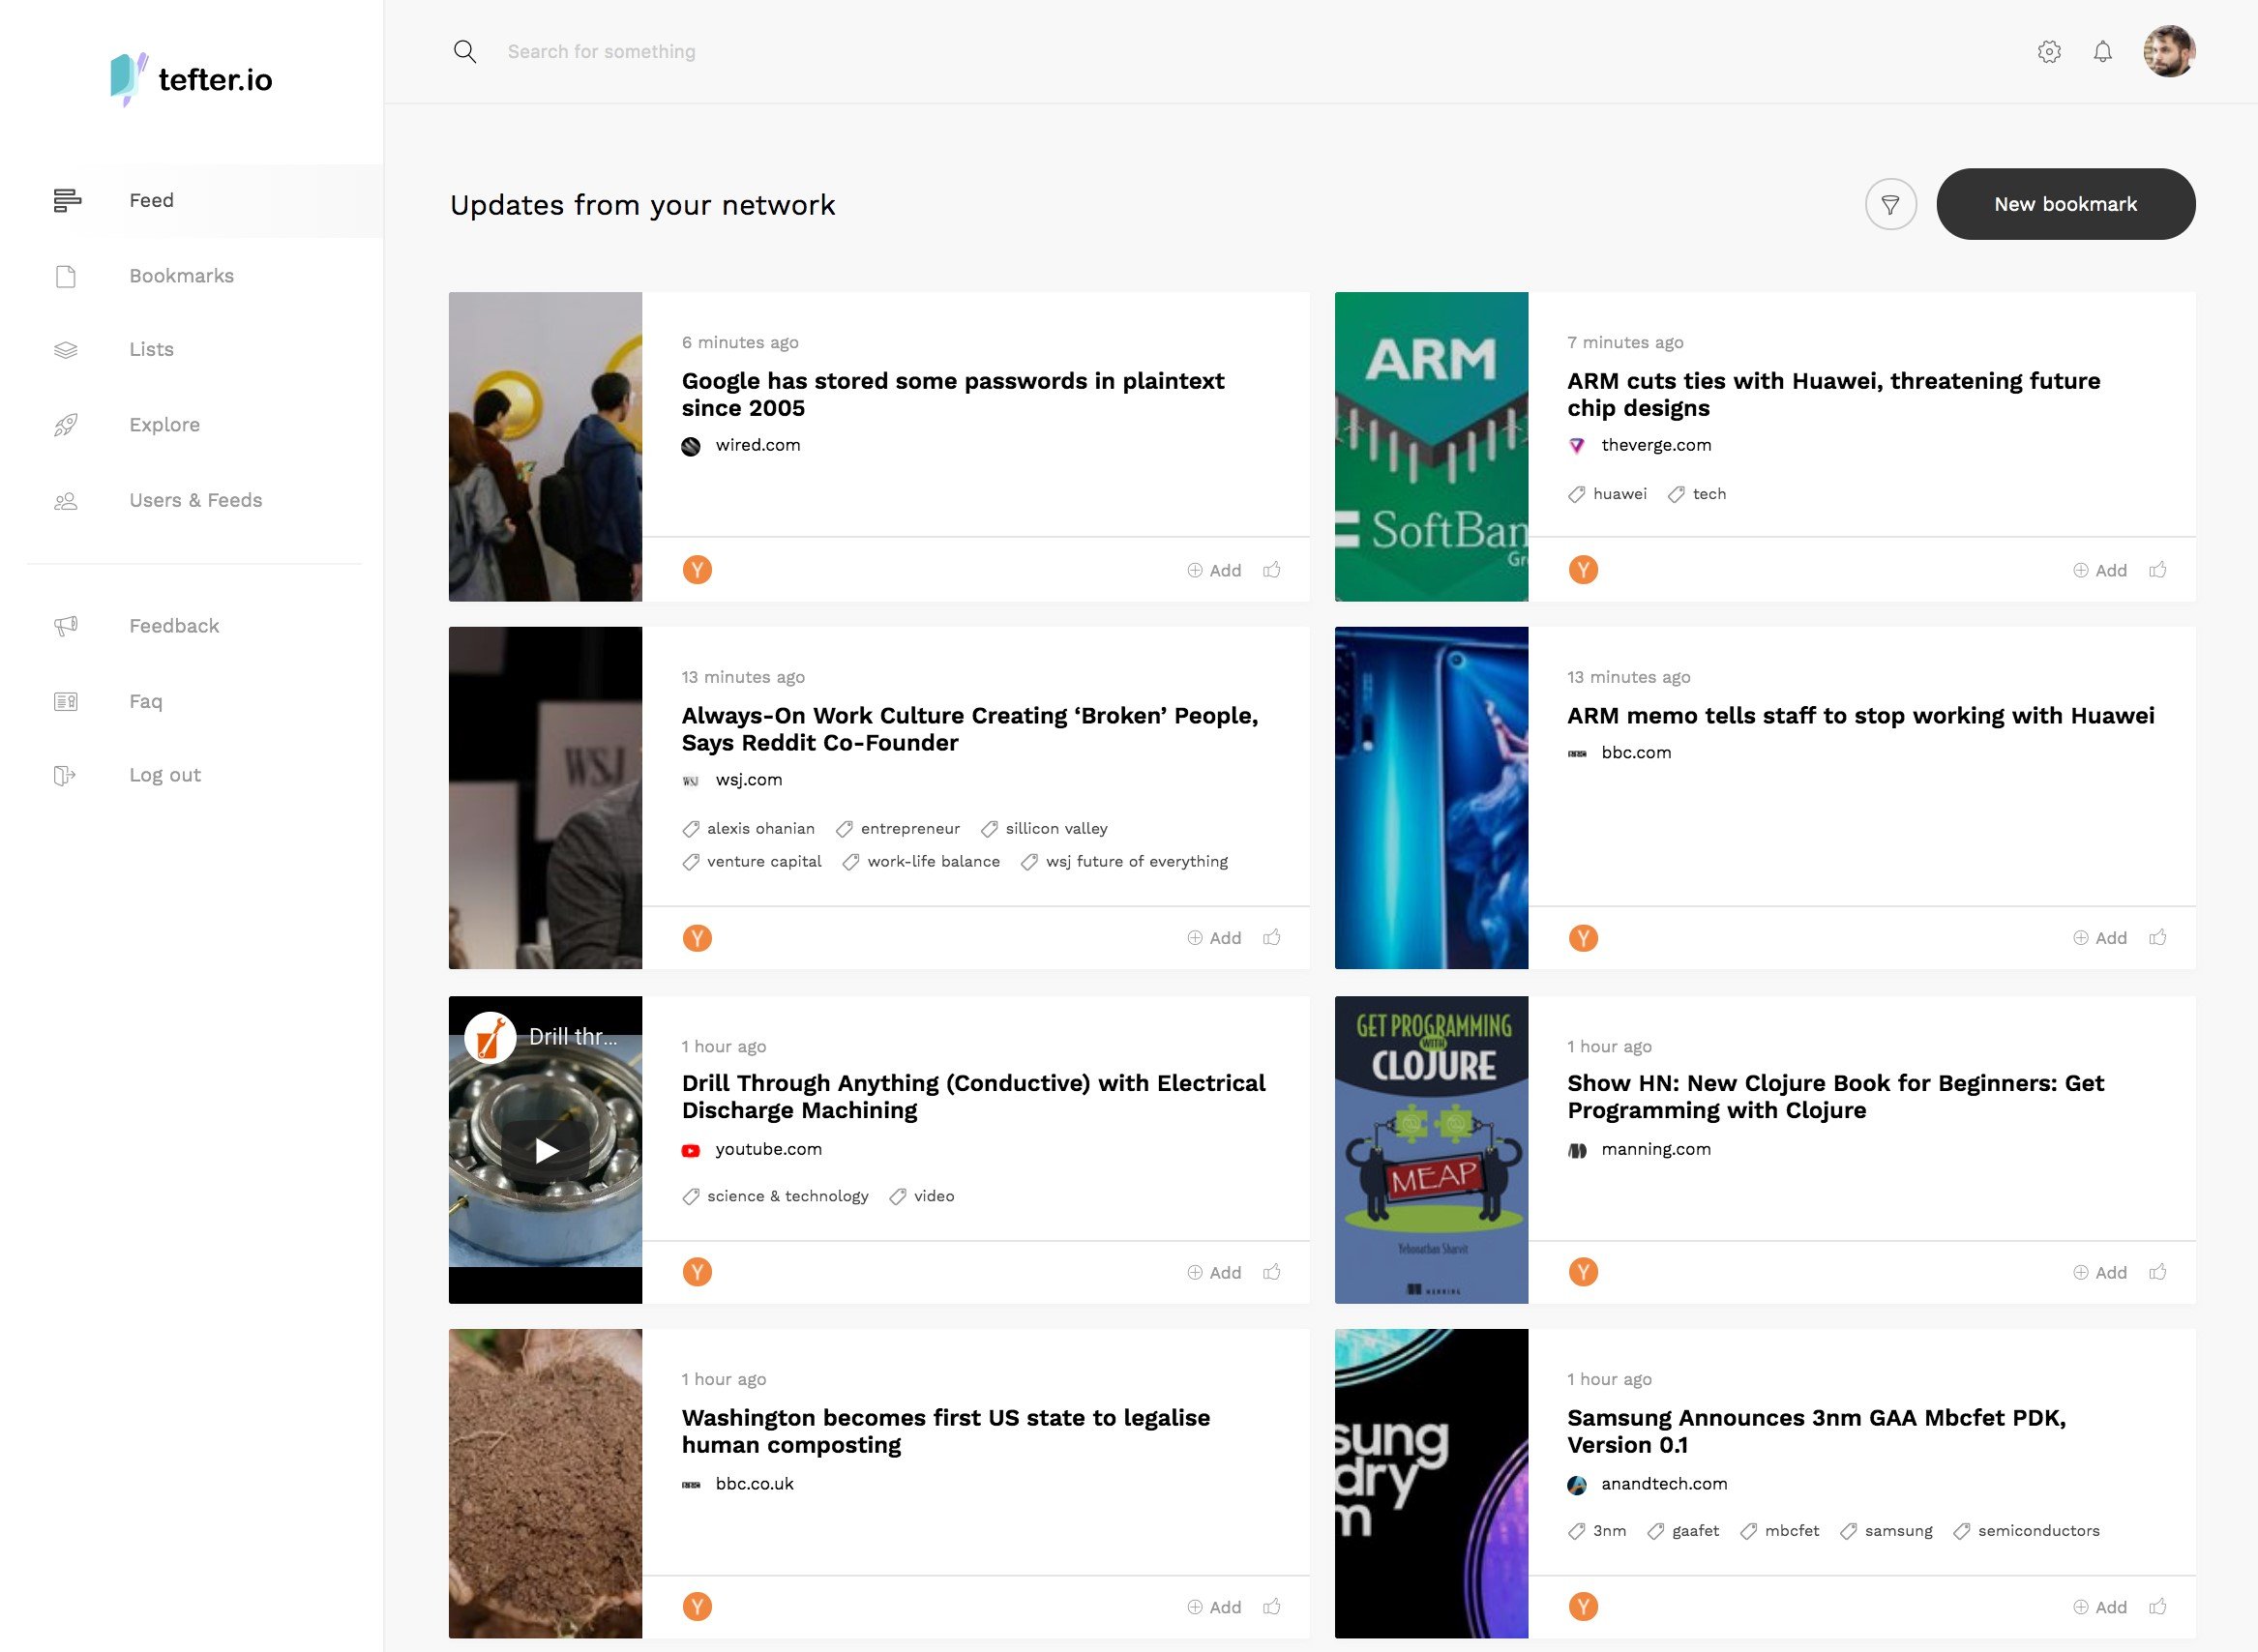The image size is (2258, 1652).
Task: Click the theverge.com source link
Action: pos(1640,446)
